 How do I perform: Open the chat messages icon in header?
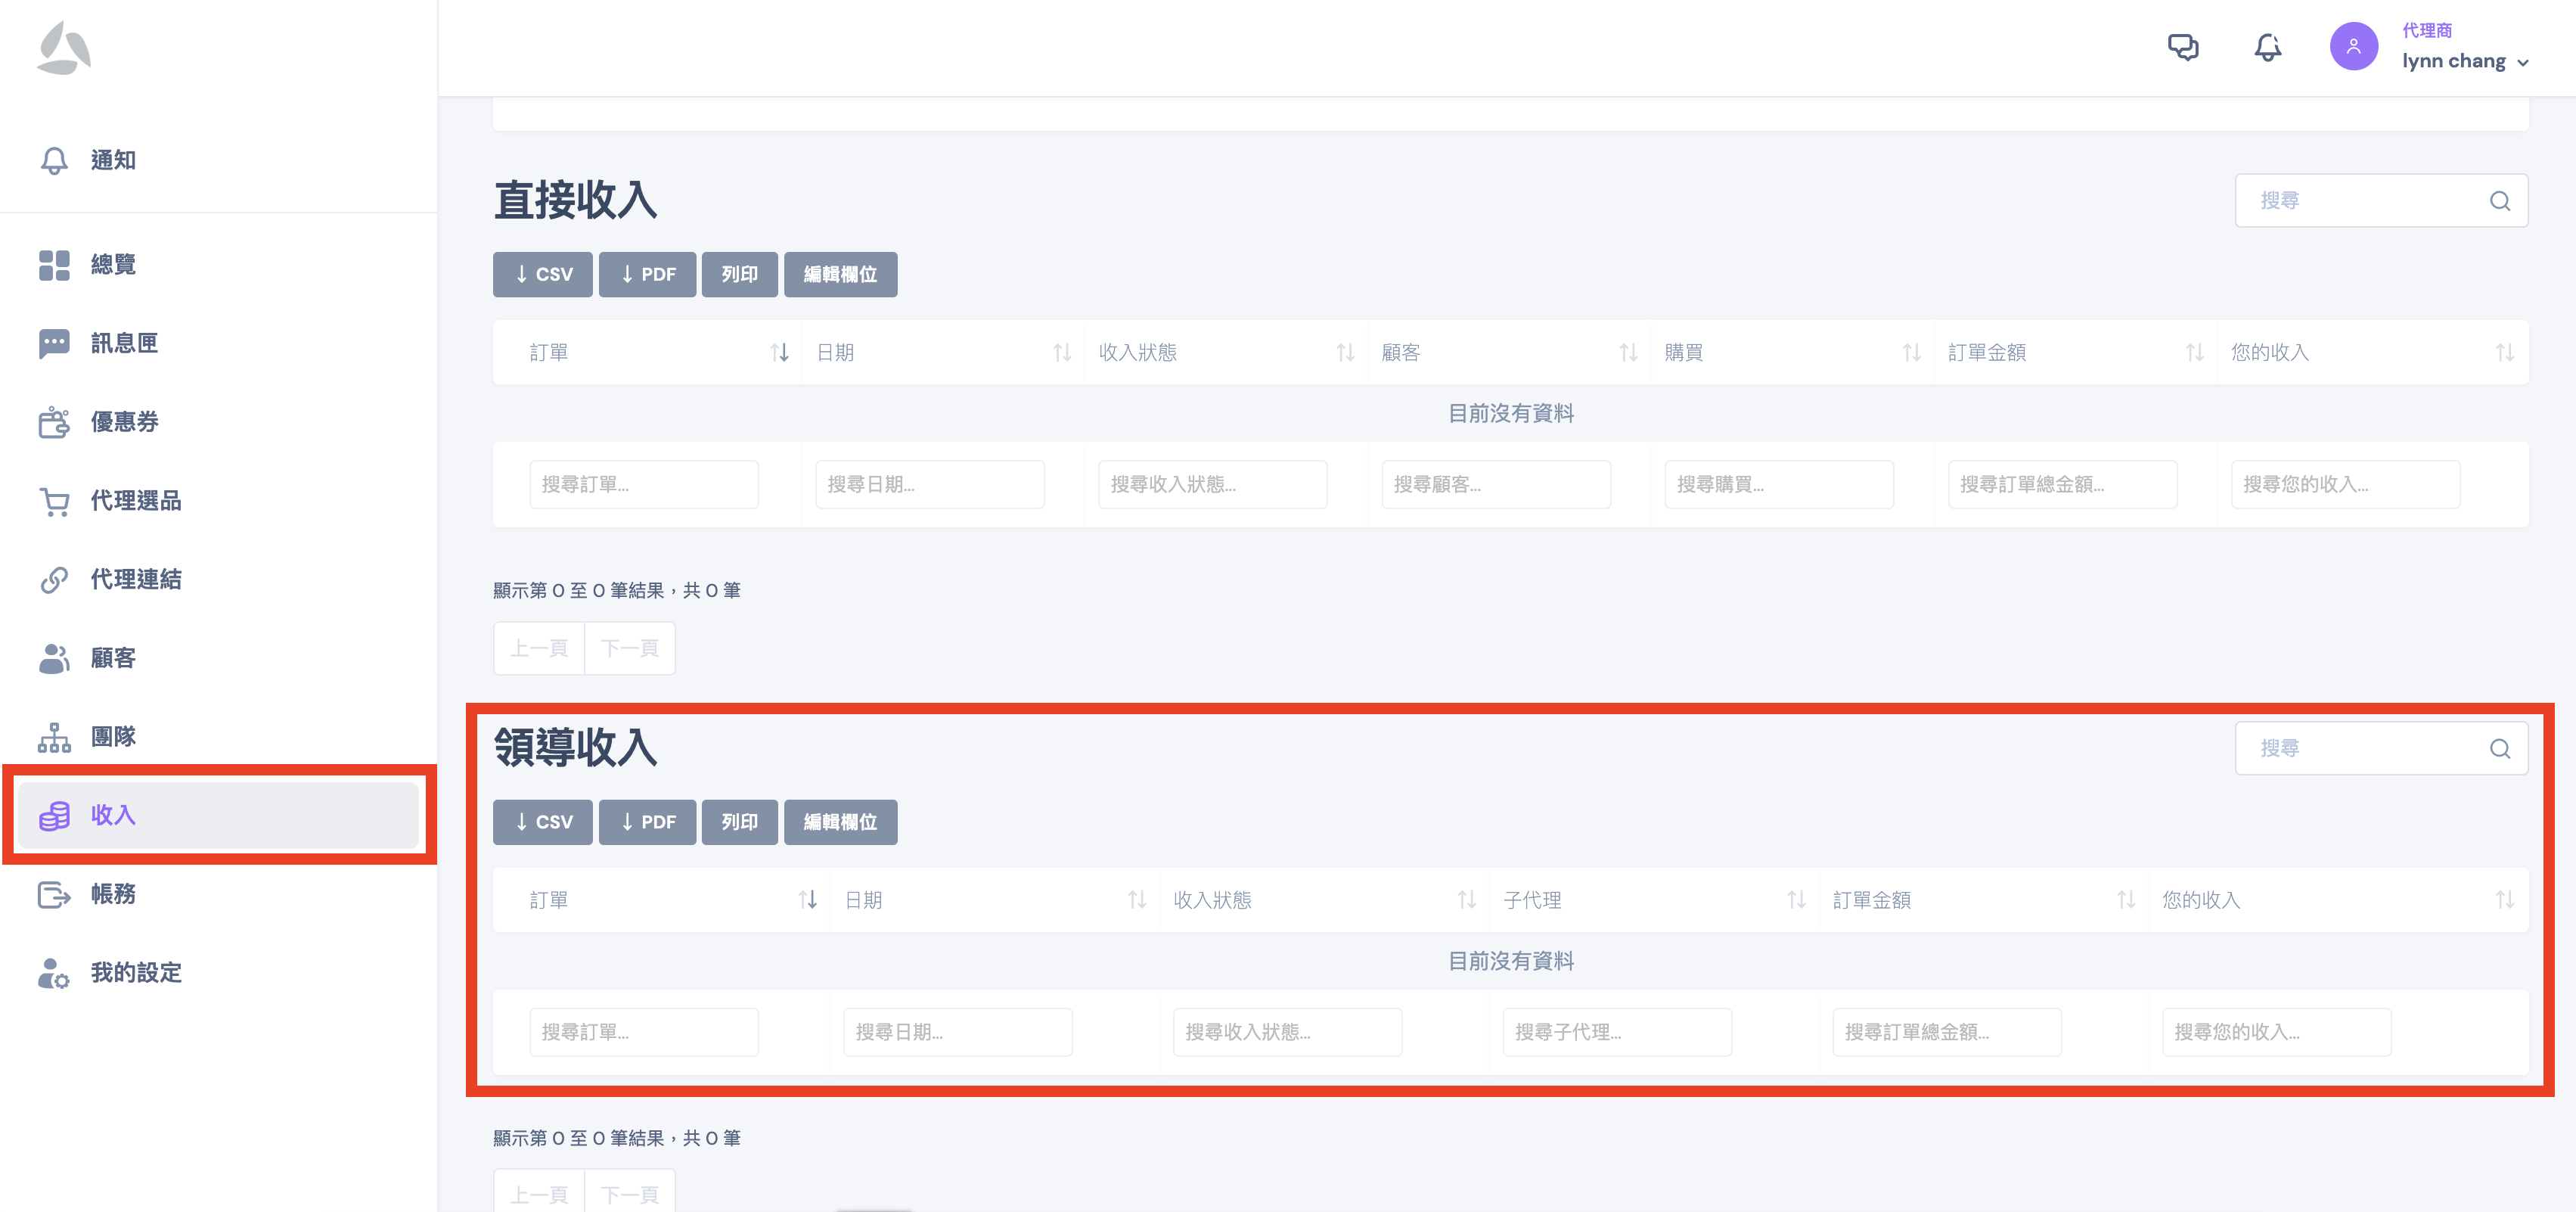point(2182,47)
